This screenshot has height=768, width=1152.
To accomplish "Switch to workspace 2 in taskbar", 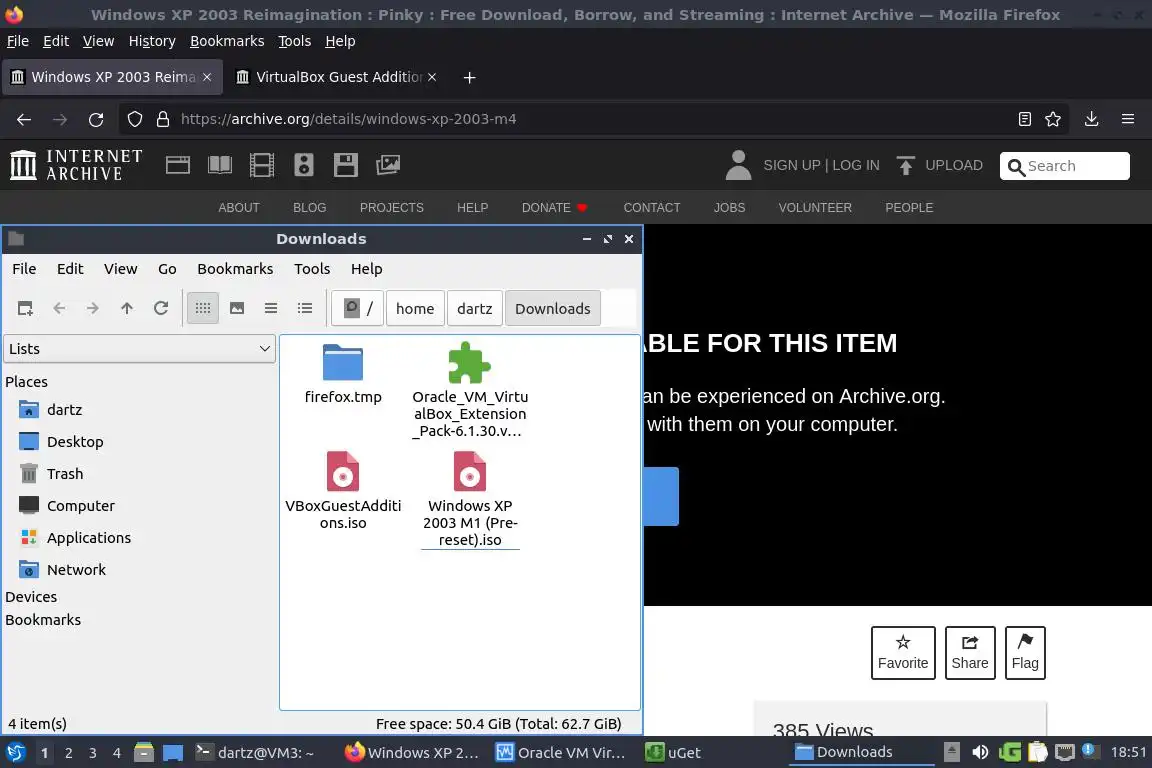I will [68, 753].
